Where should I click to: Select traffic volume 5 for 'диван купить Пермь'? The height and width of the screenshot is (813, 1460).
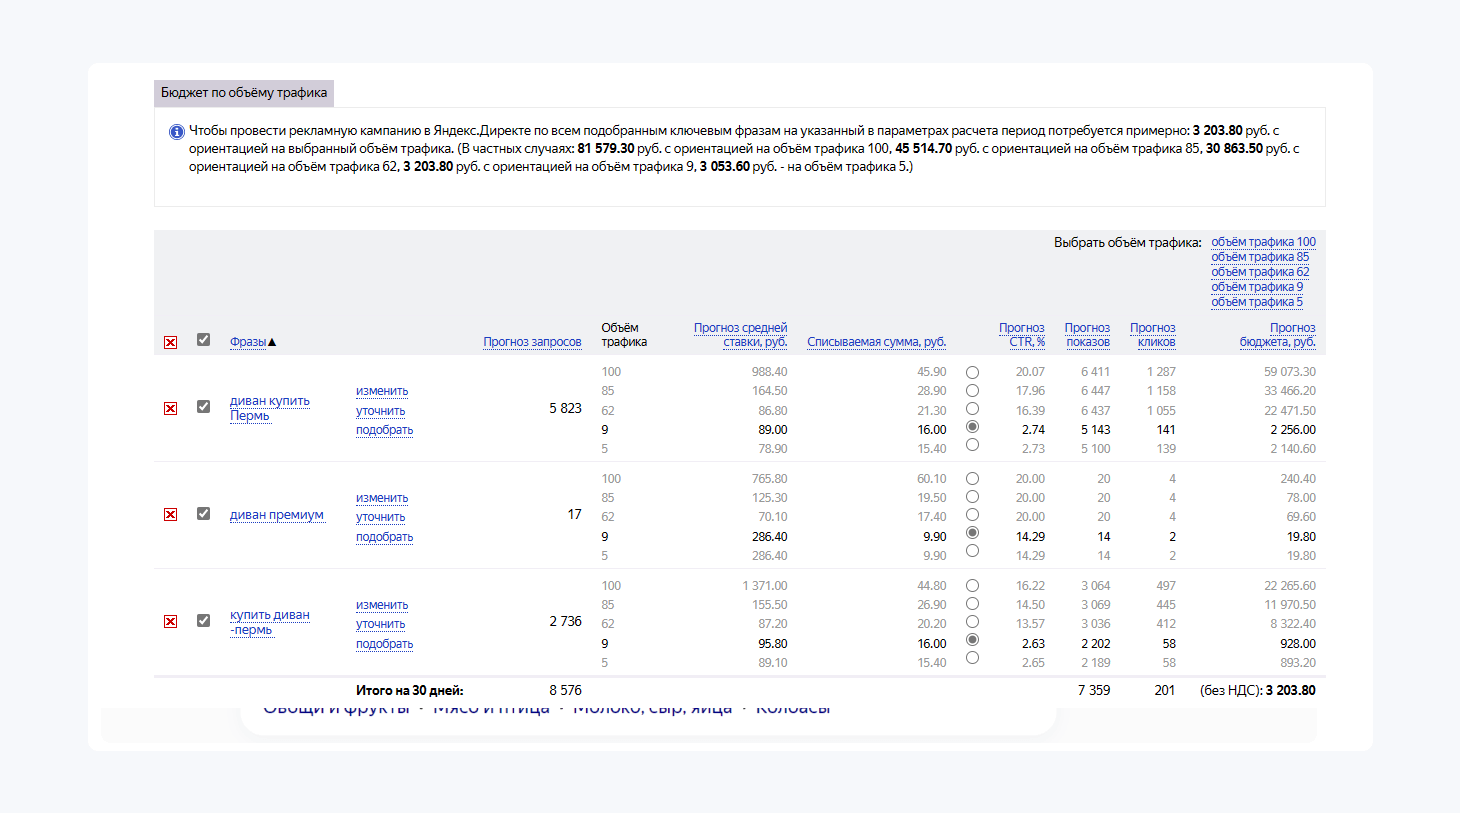tap(972, 445)
